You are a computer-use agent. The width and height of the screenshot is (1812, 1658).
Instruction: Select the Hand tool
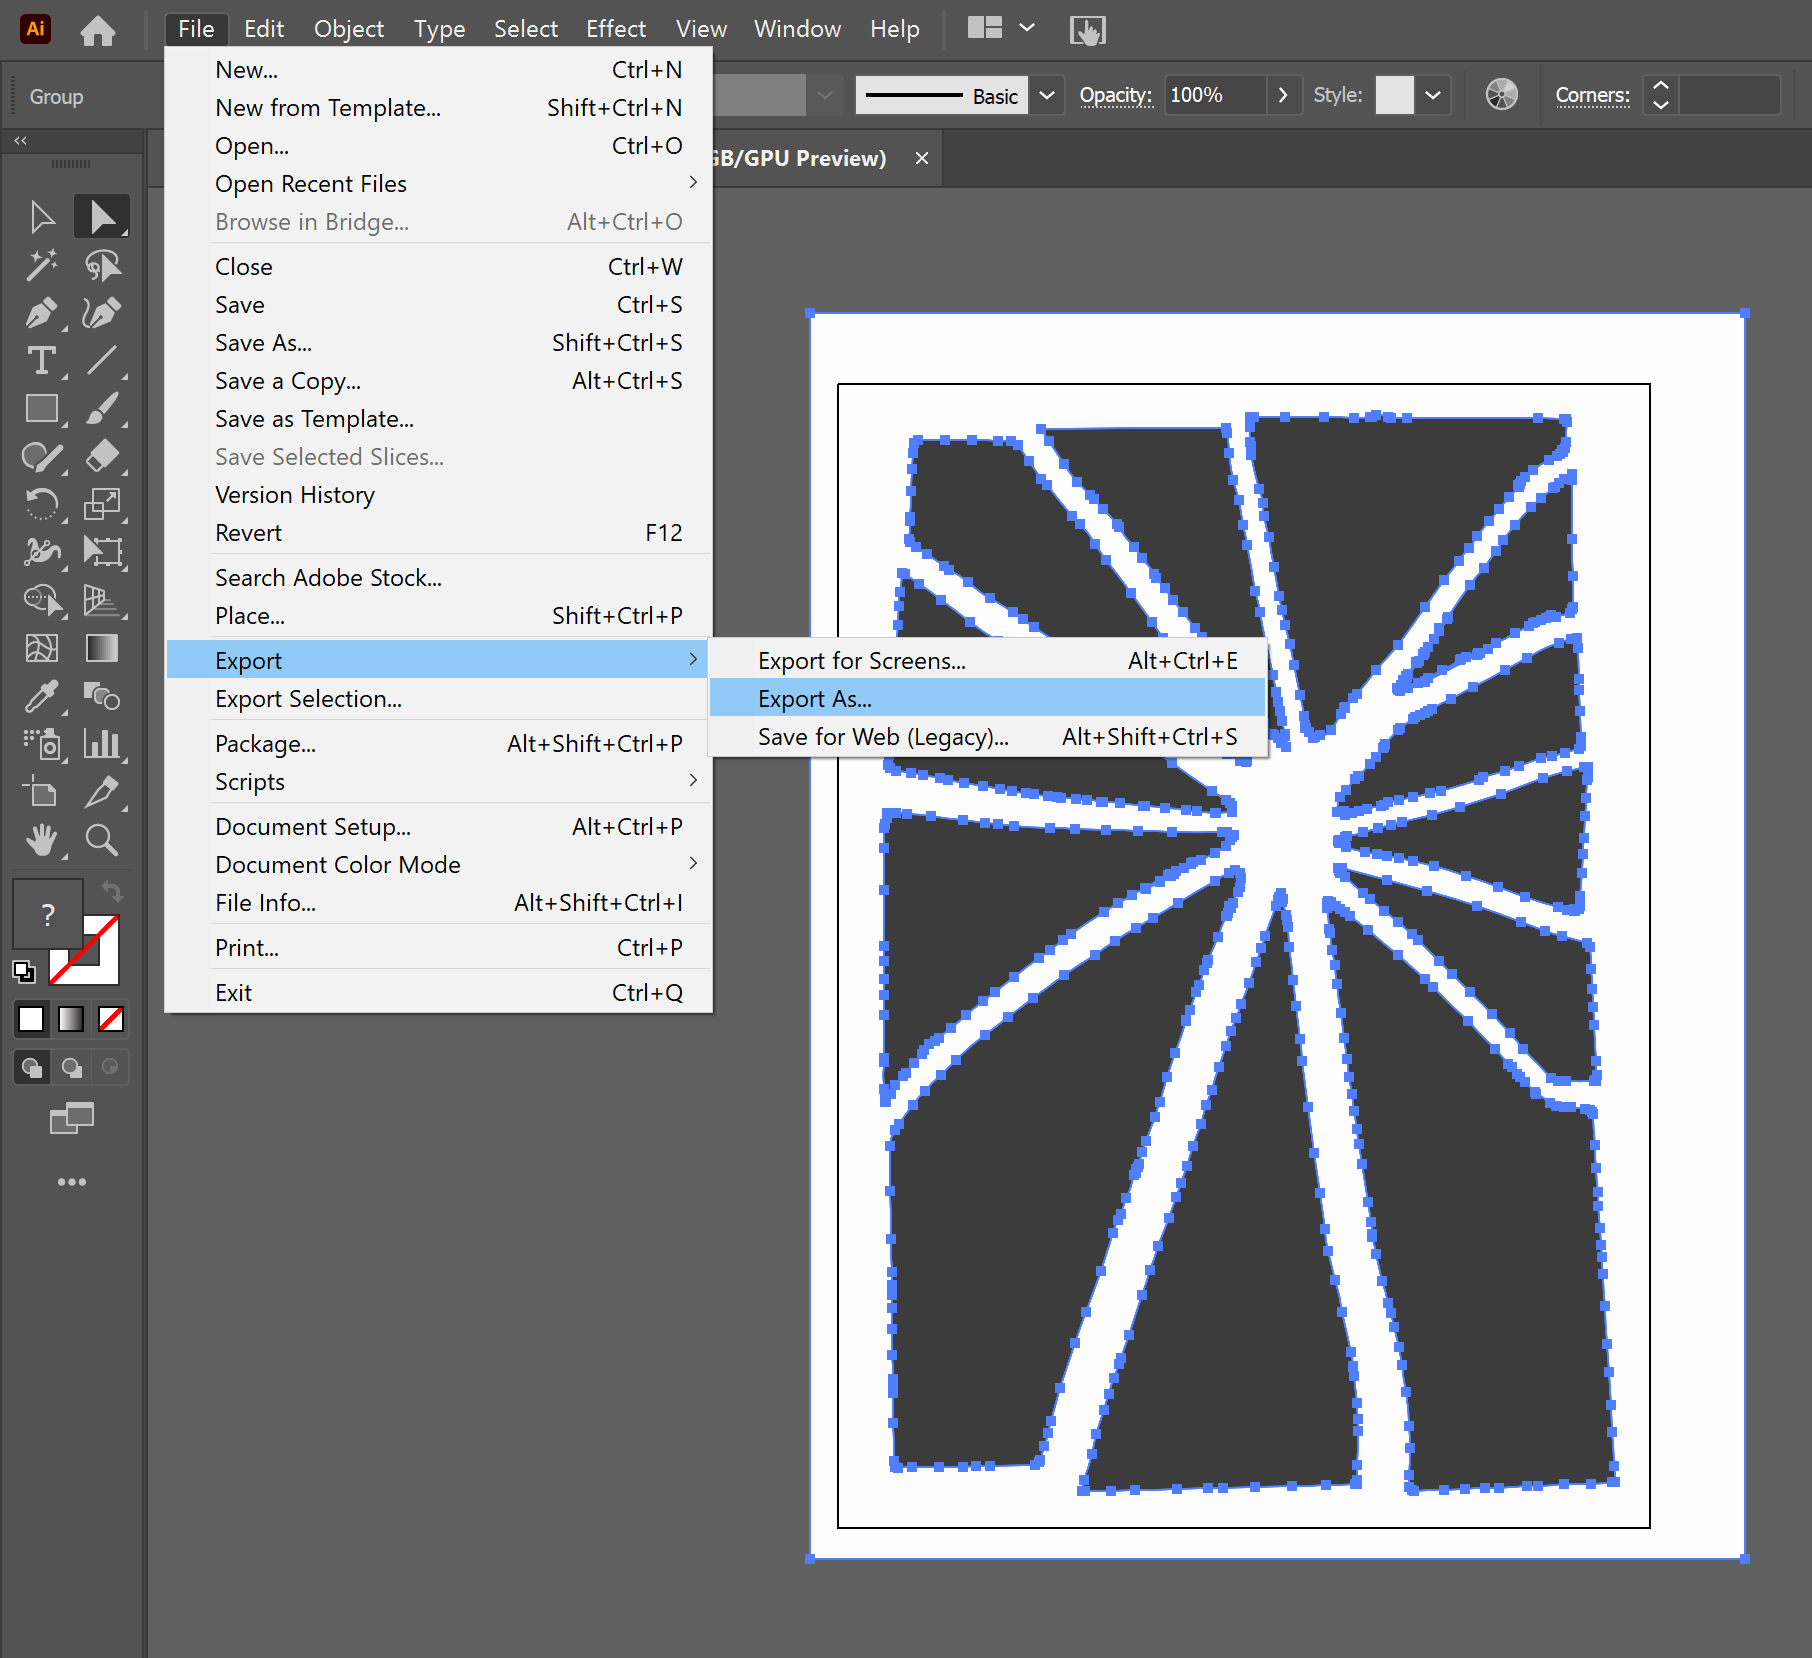42,840
